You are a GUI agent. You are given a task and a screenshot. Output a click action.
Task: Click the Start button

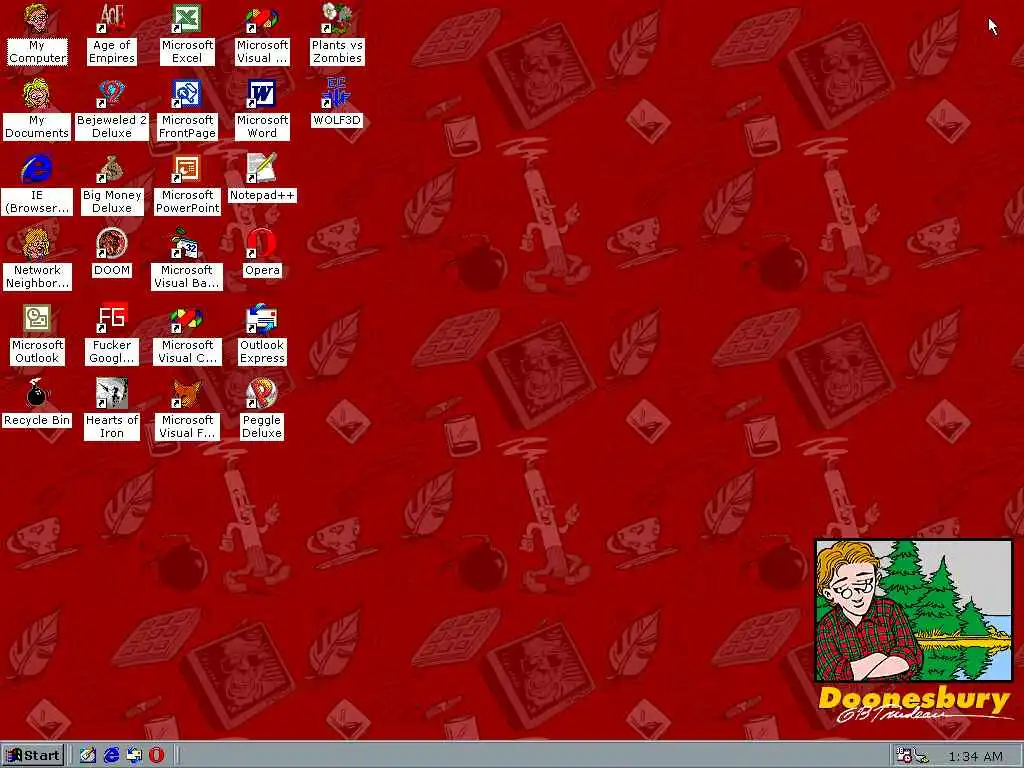pos(33,756)
